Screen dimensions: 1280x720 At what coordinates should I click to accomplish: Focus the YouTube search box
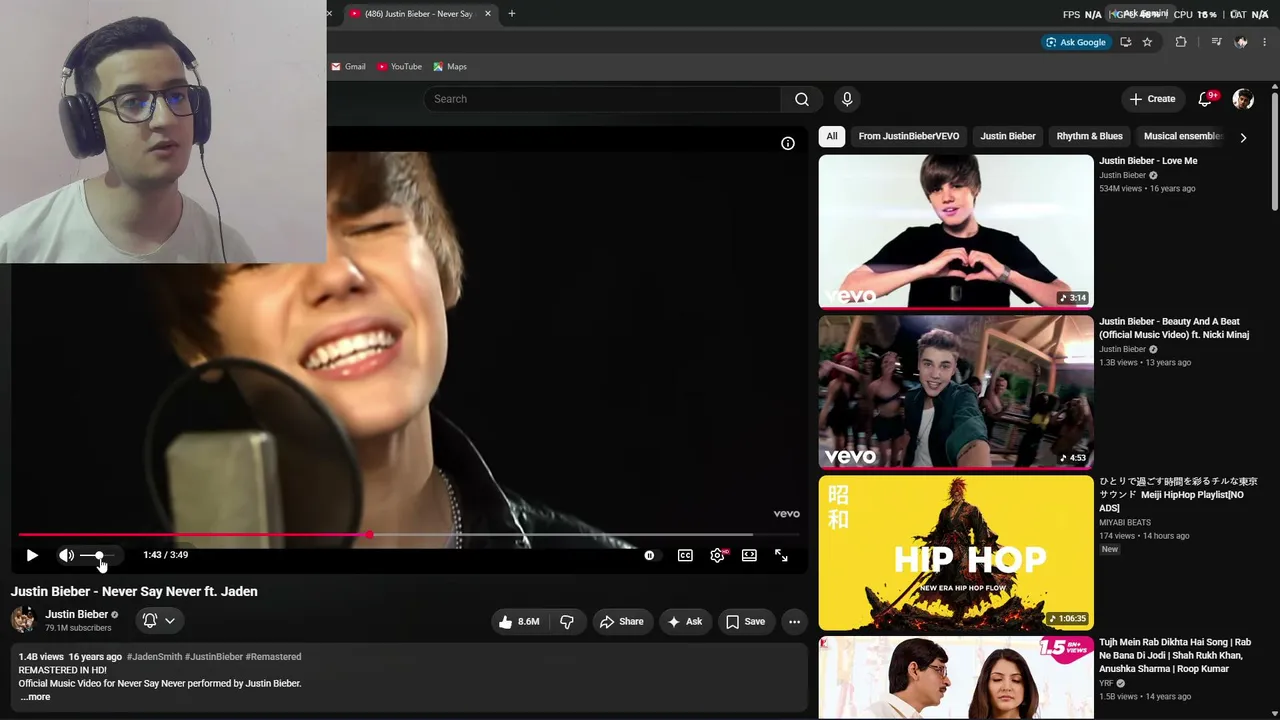click(x=602, y=99)
